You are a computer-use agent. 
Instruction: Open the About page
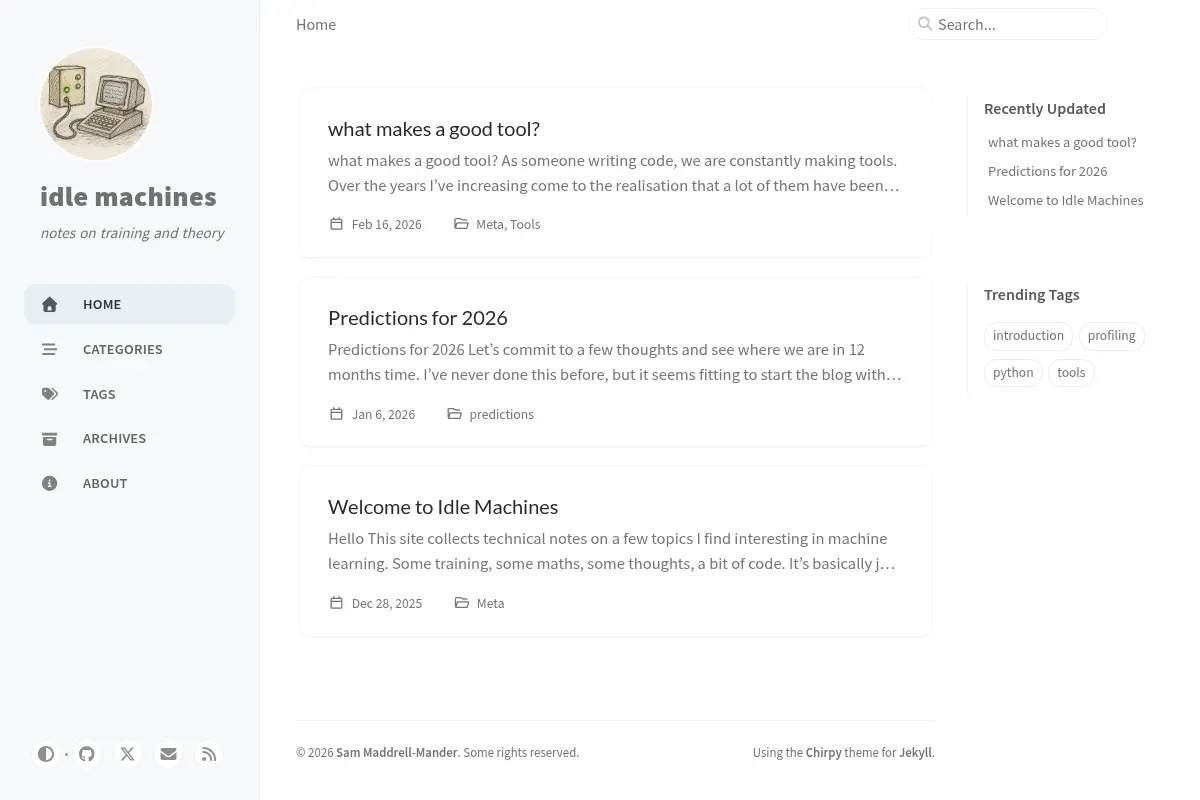pos(129,483)
